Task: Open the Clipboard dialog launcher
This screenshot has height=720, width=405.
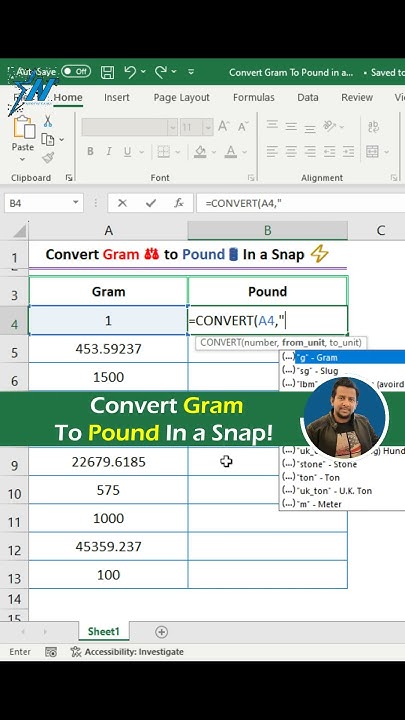Action: [69, 178]
